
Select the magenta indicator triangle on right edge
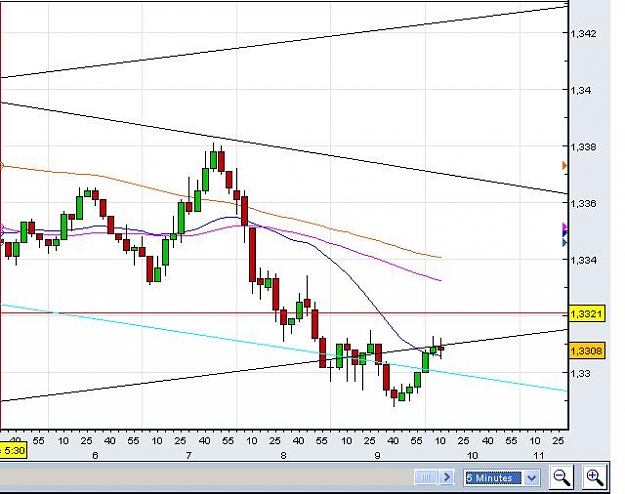(564, 226)
